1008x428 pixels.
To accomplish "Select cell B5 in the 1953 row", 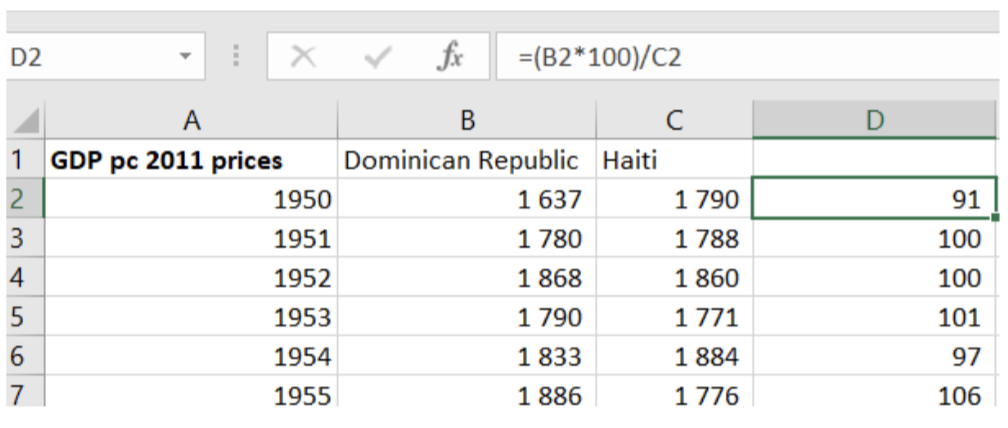I will [x=467, y=317].
